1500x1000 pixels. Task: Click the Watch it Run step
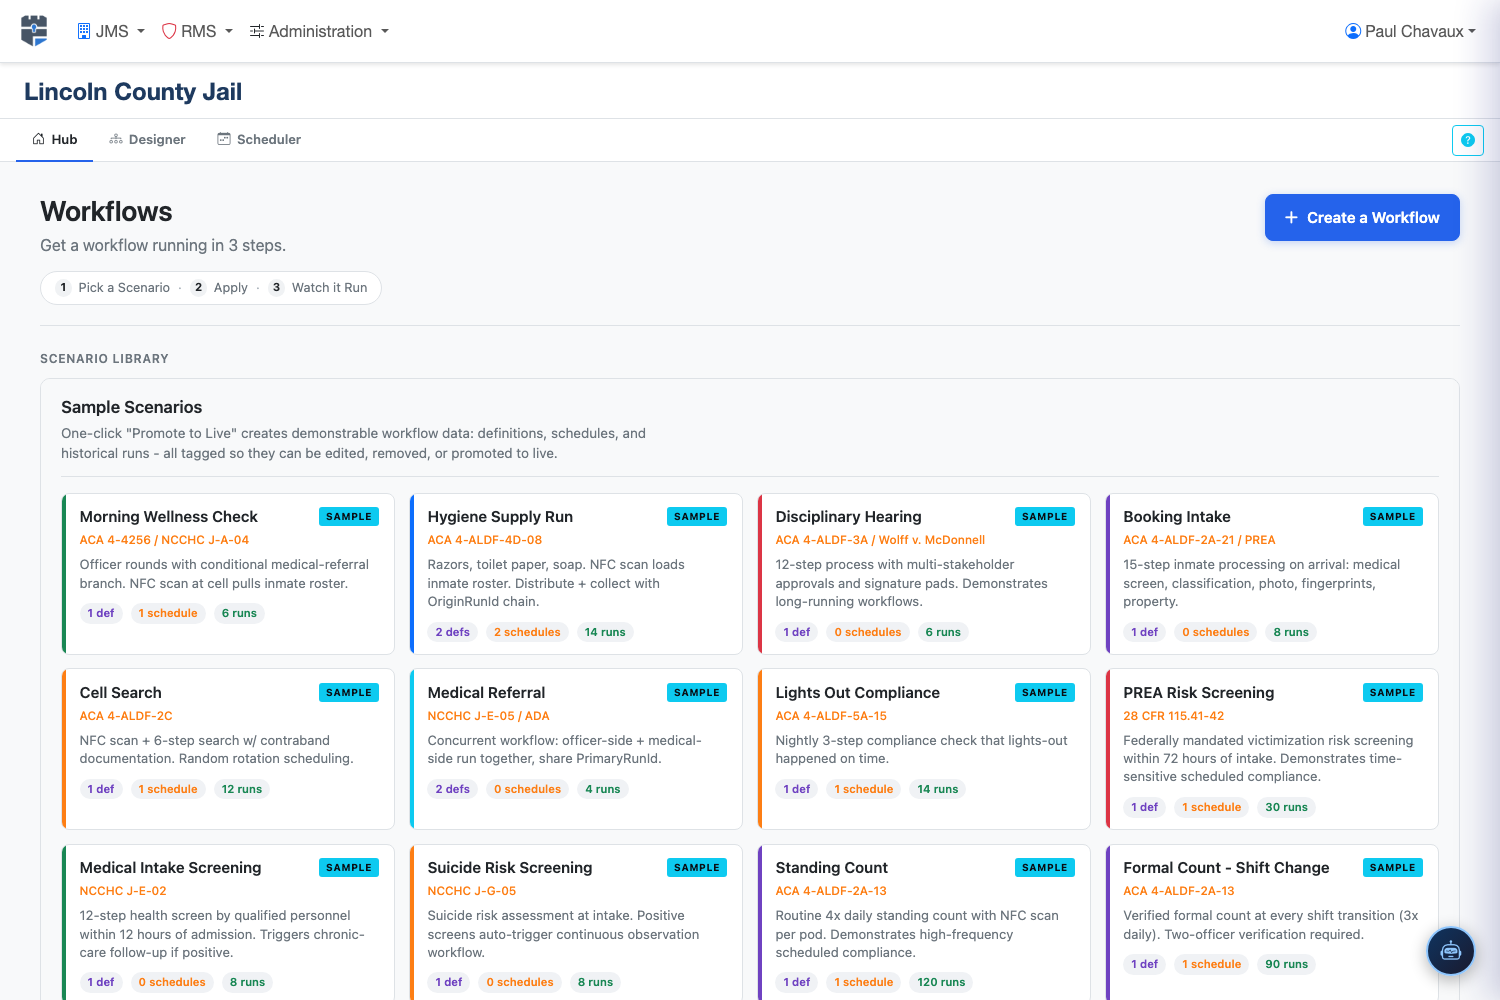click(318, 287)
